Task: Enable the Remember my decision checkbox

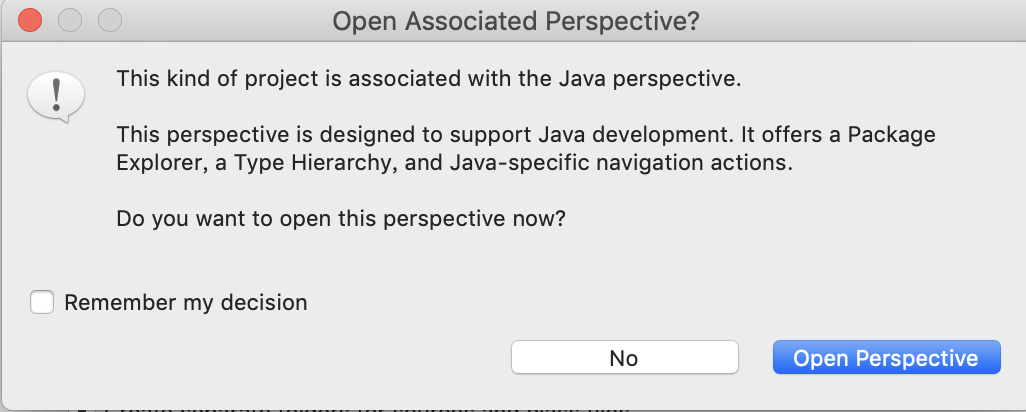Action: [x=42, y=302]
